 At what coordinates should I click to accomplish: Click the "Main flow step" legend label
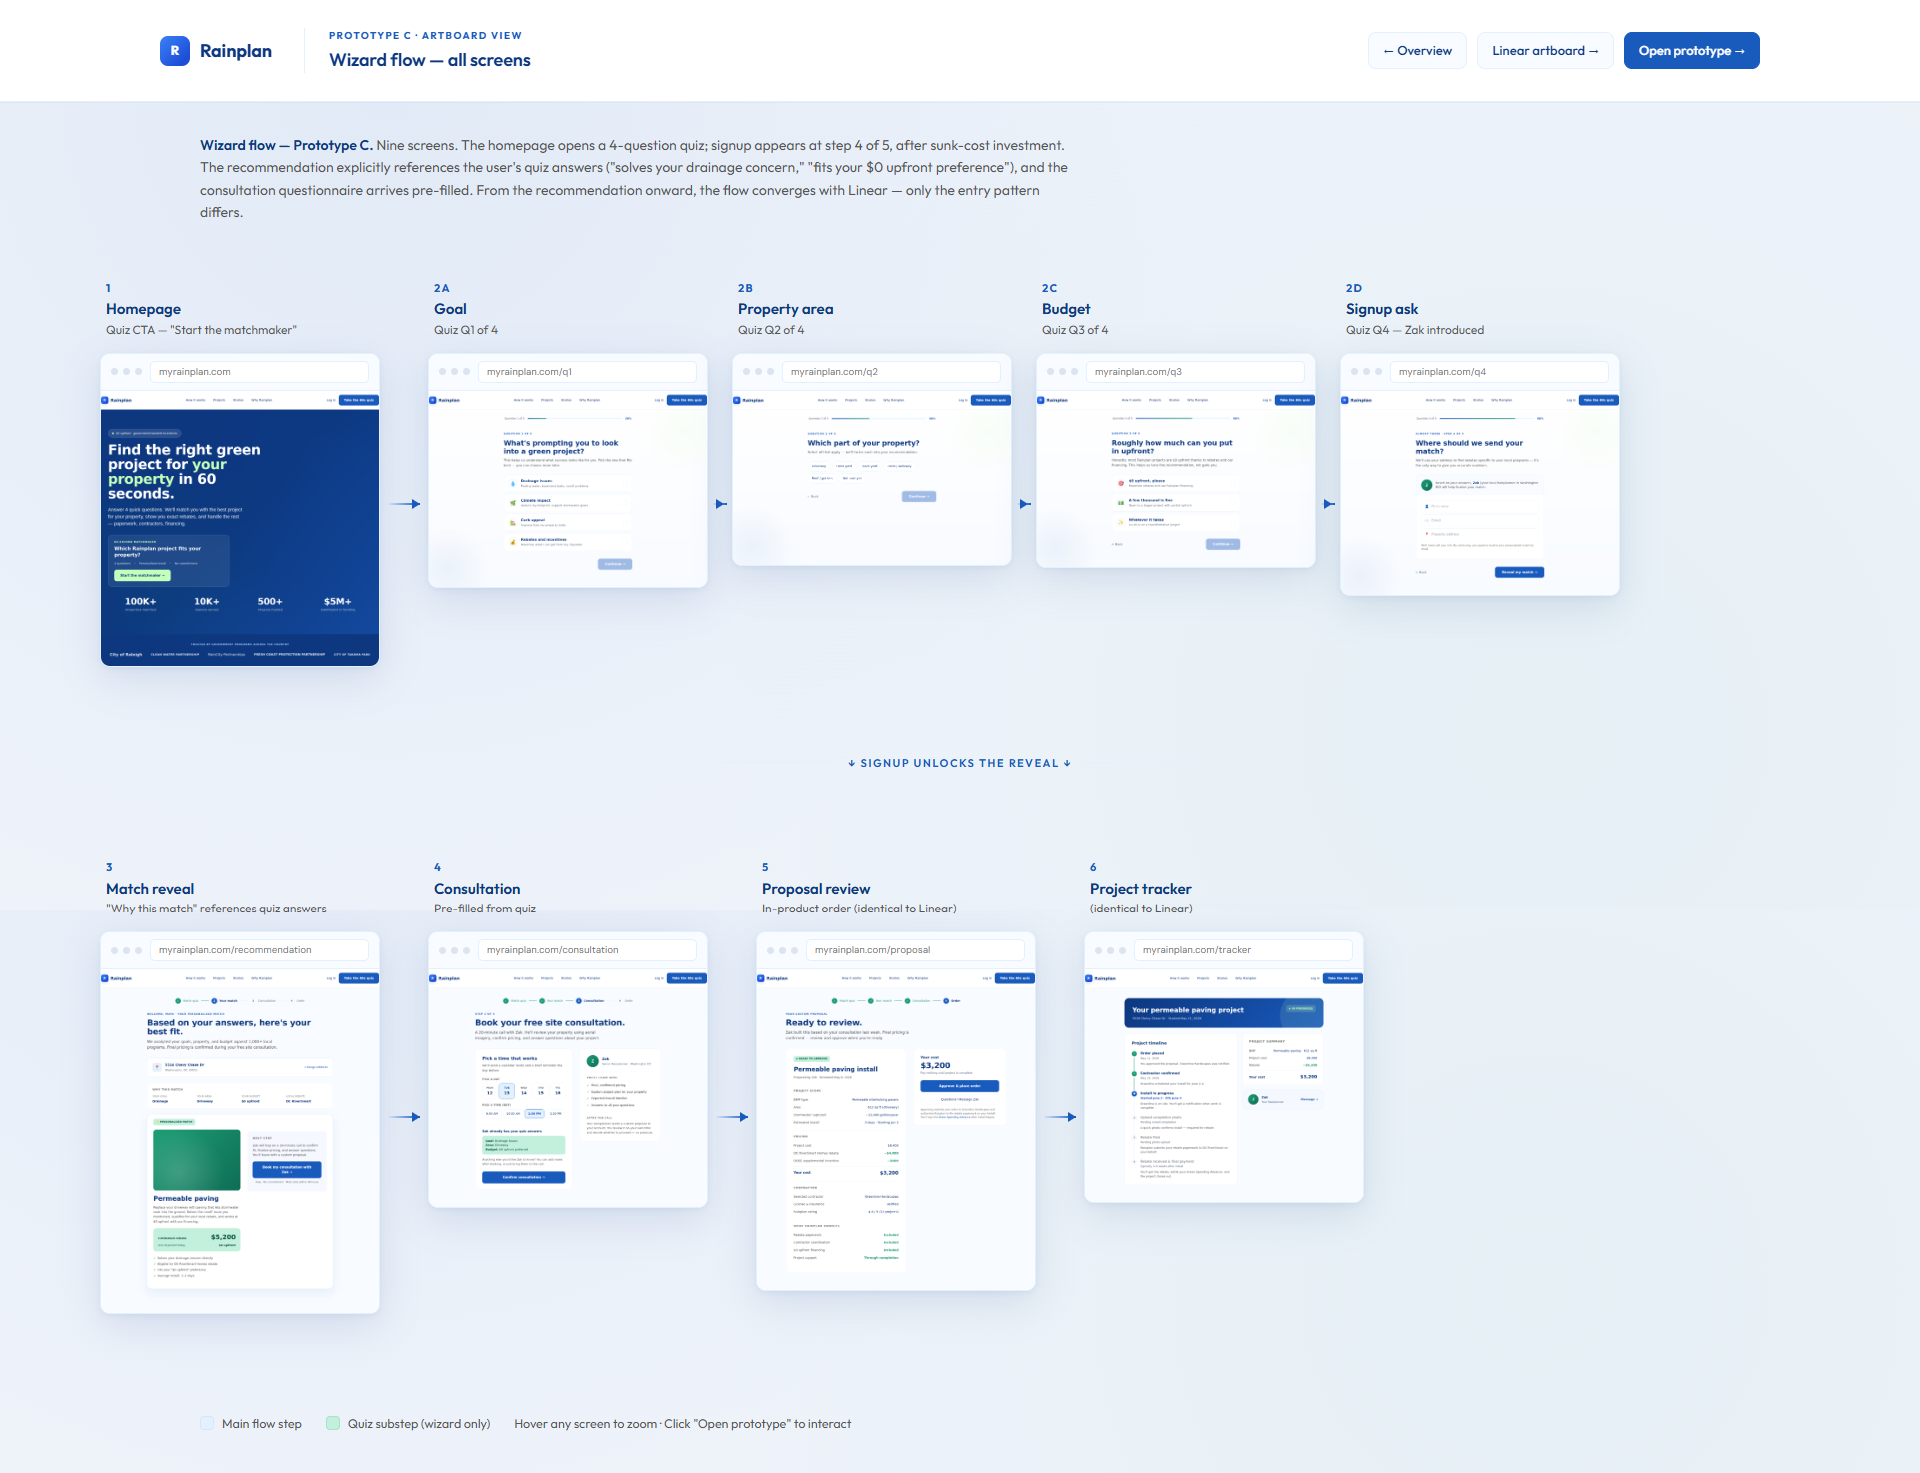(x=262, y=1424)
